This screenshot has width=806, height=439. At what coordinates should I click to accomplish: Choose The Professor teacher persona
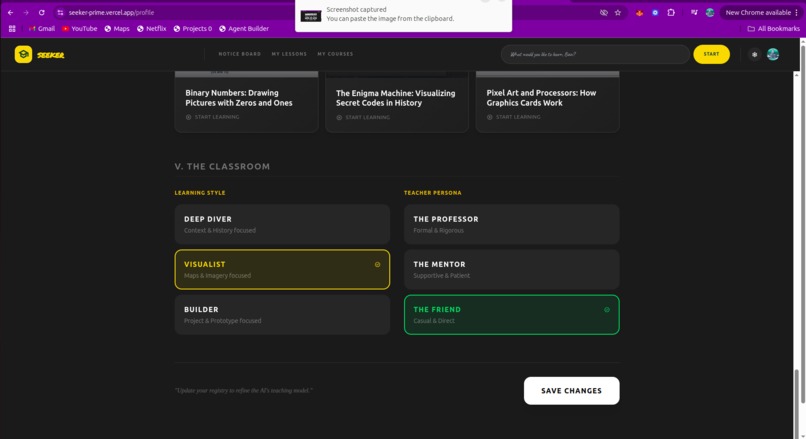point(511,224)
